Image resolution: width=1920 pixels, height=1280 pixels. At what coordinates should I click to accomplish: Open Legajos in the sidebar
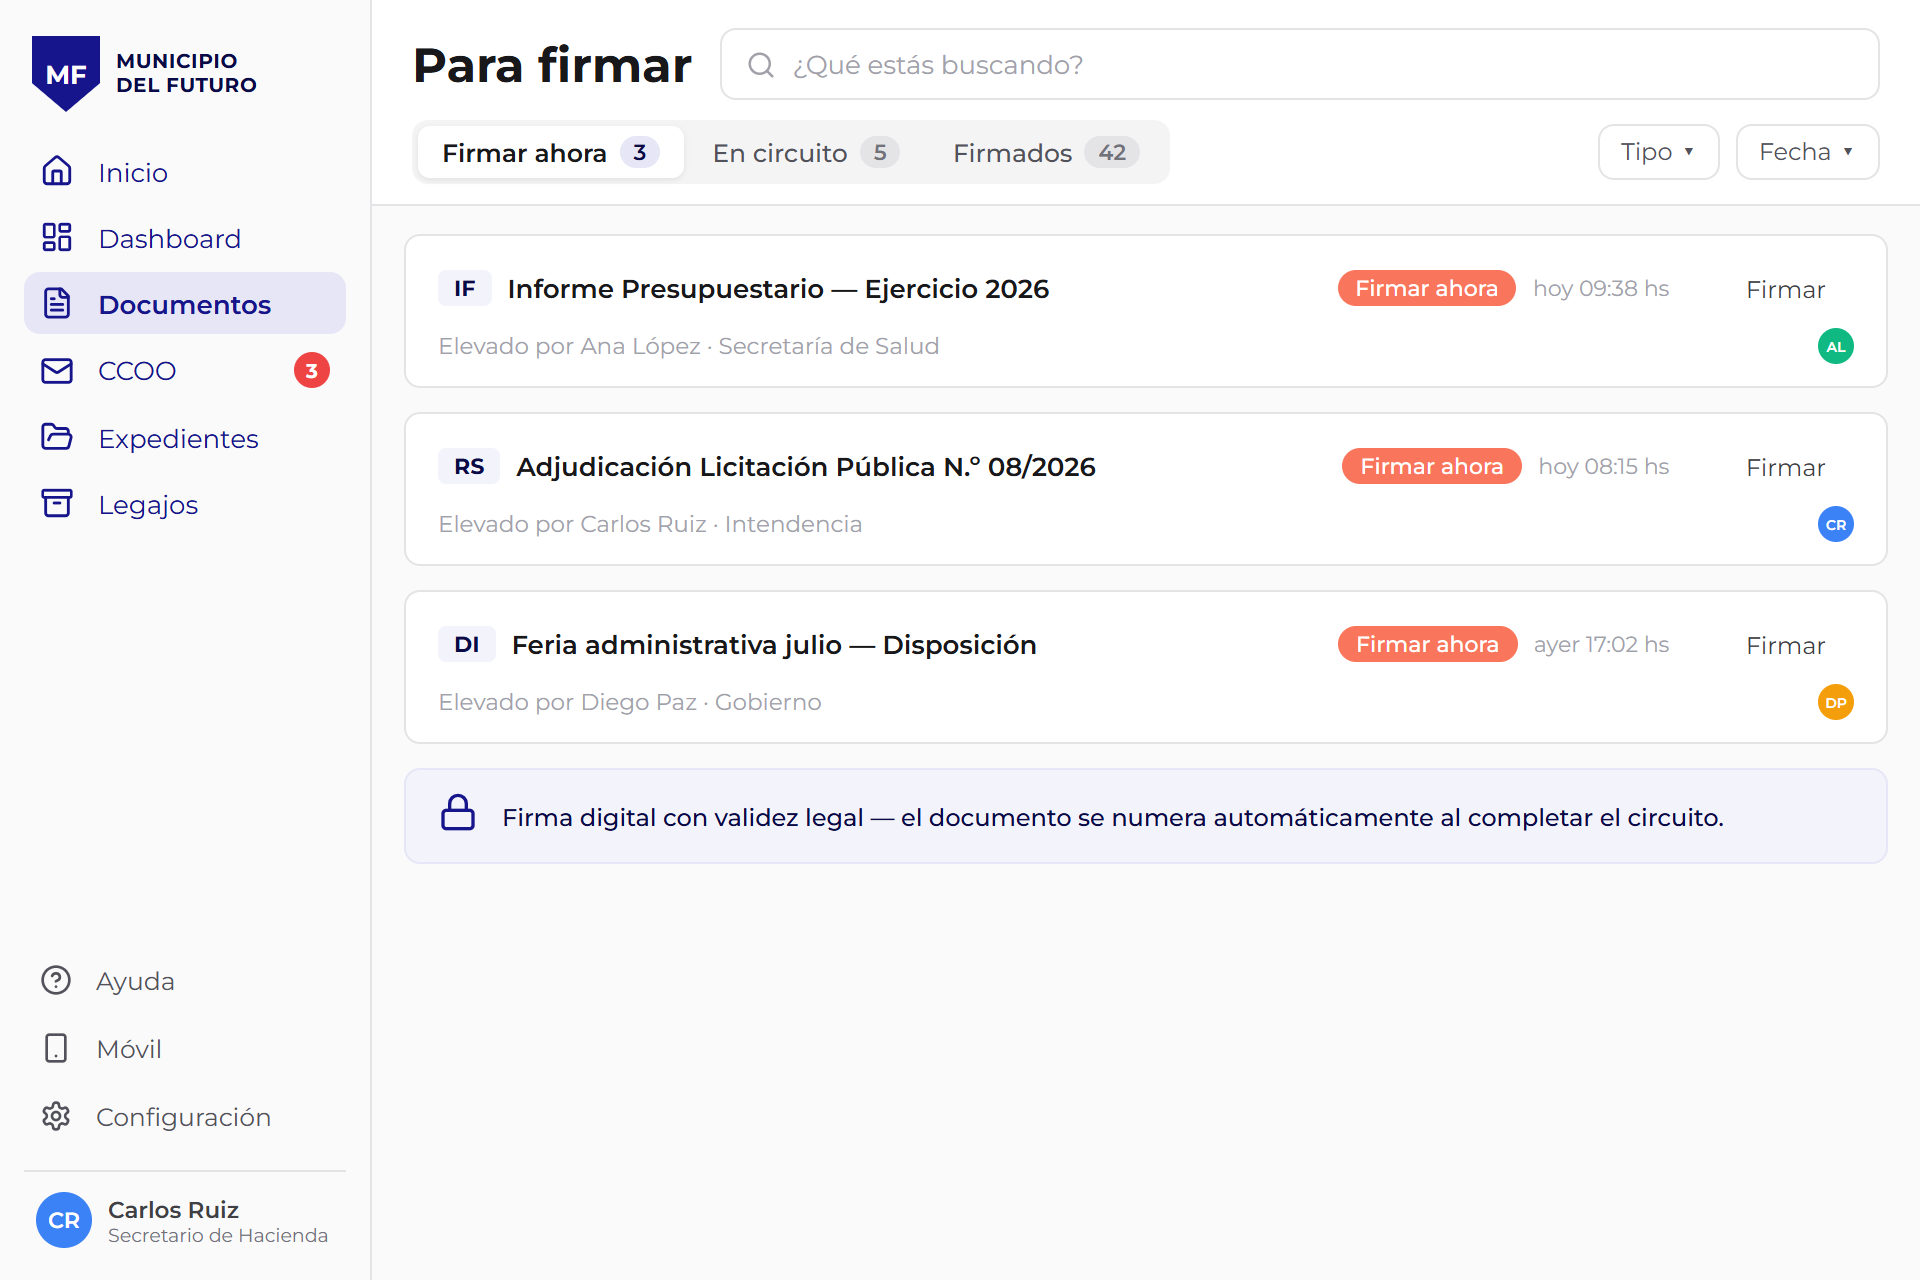pyautogui.click(x=185, y=504)
